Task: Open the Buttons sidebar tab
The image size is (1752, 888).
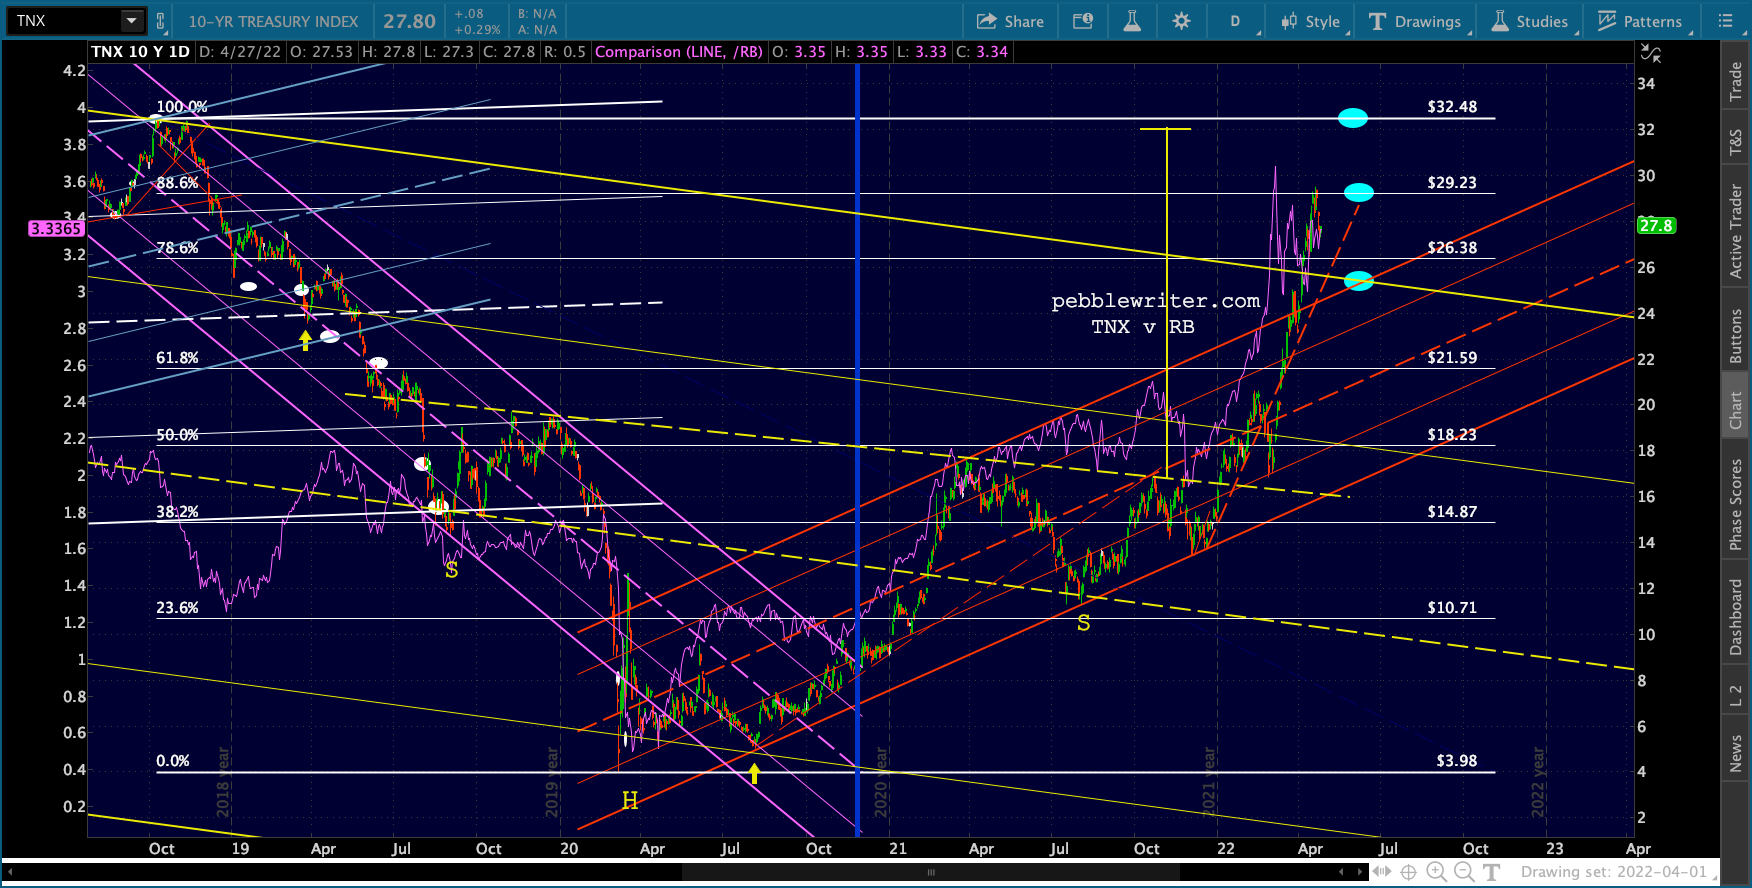Action: pyautogui.click(x=1736, y=336)
